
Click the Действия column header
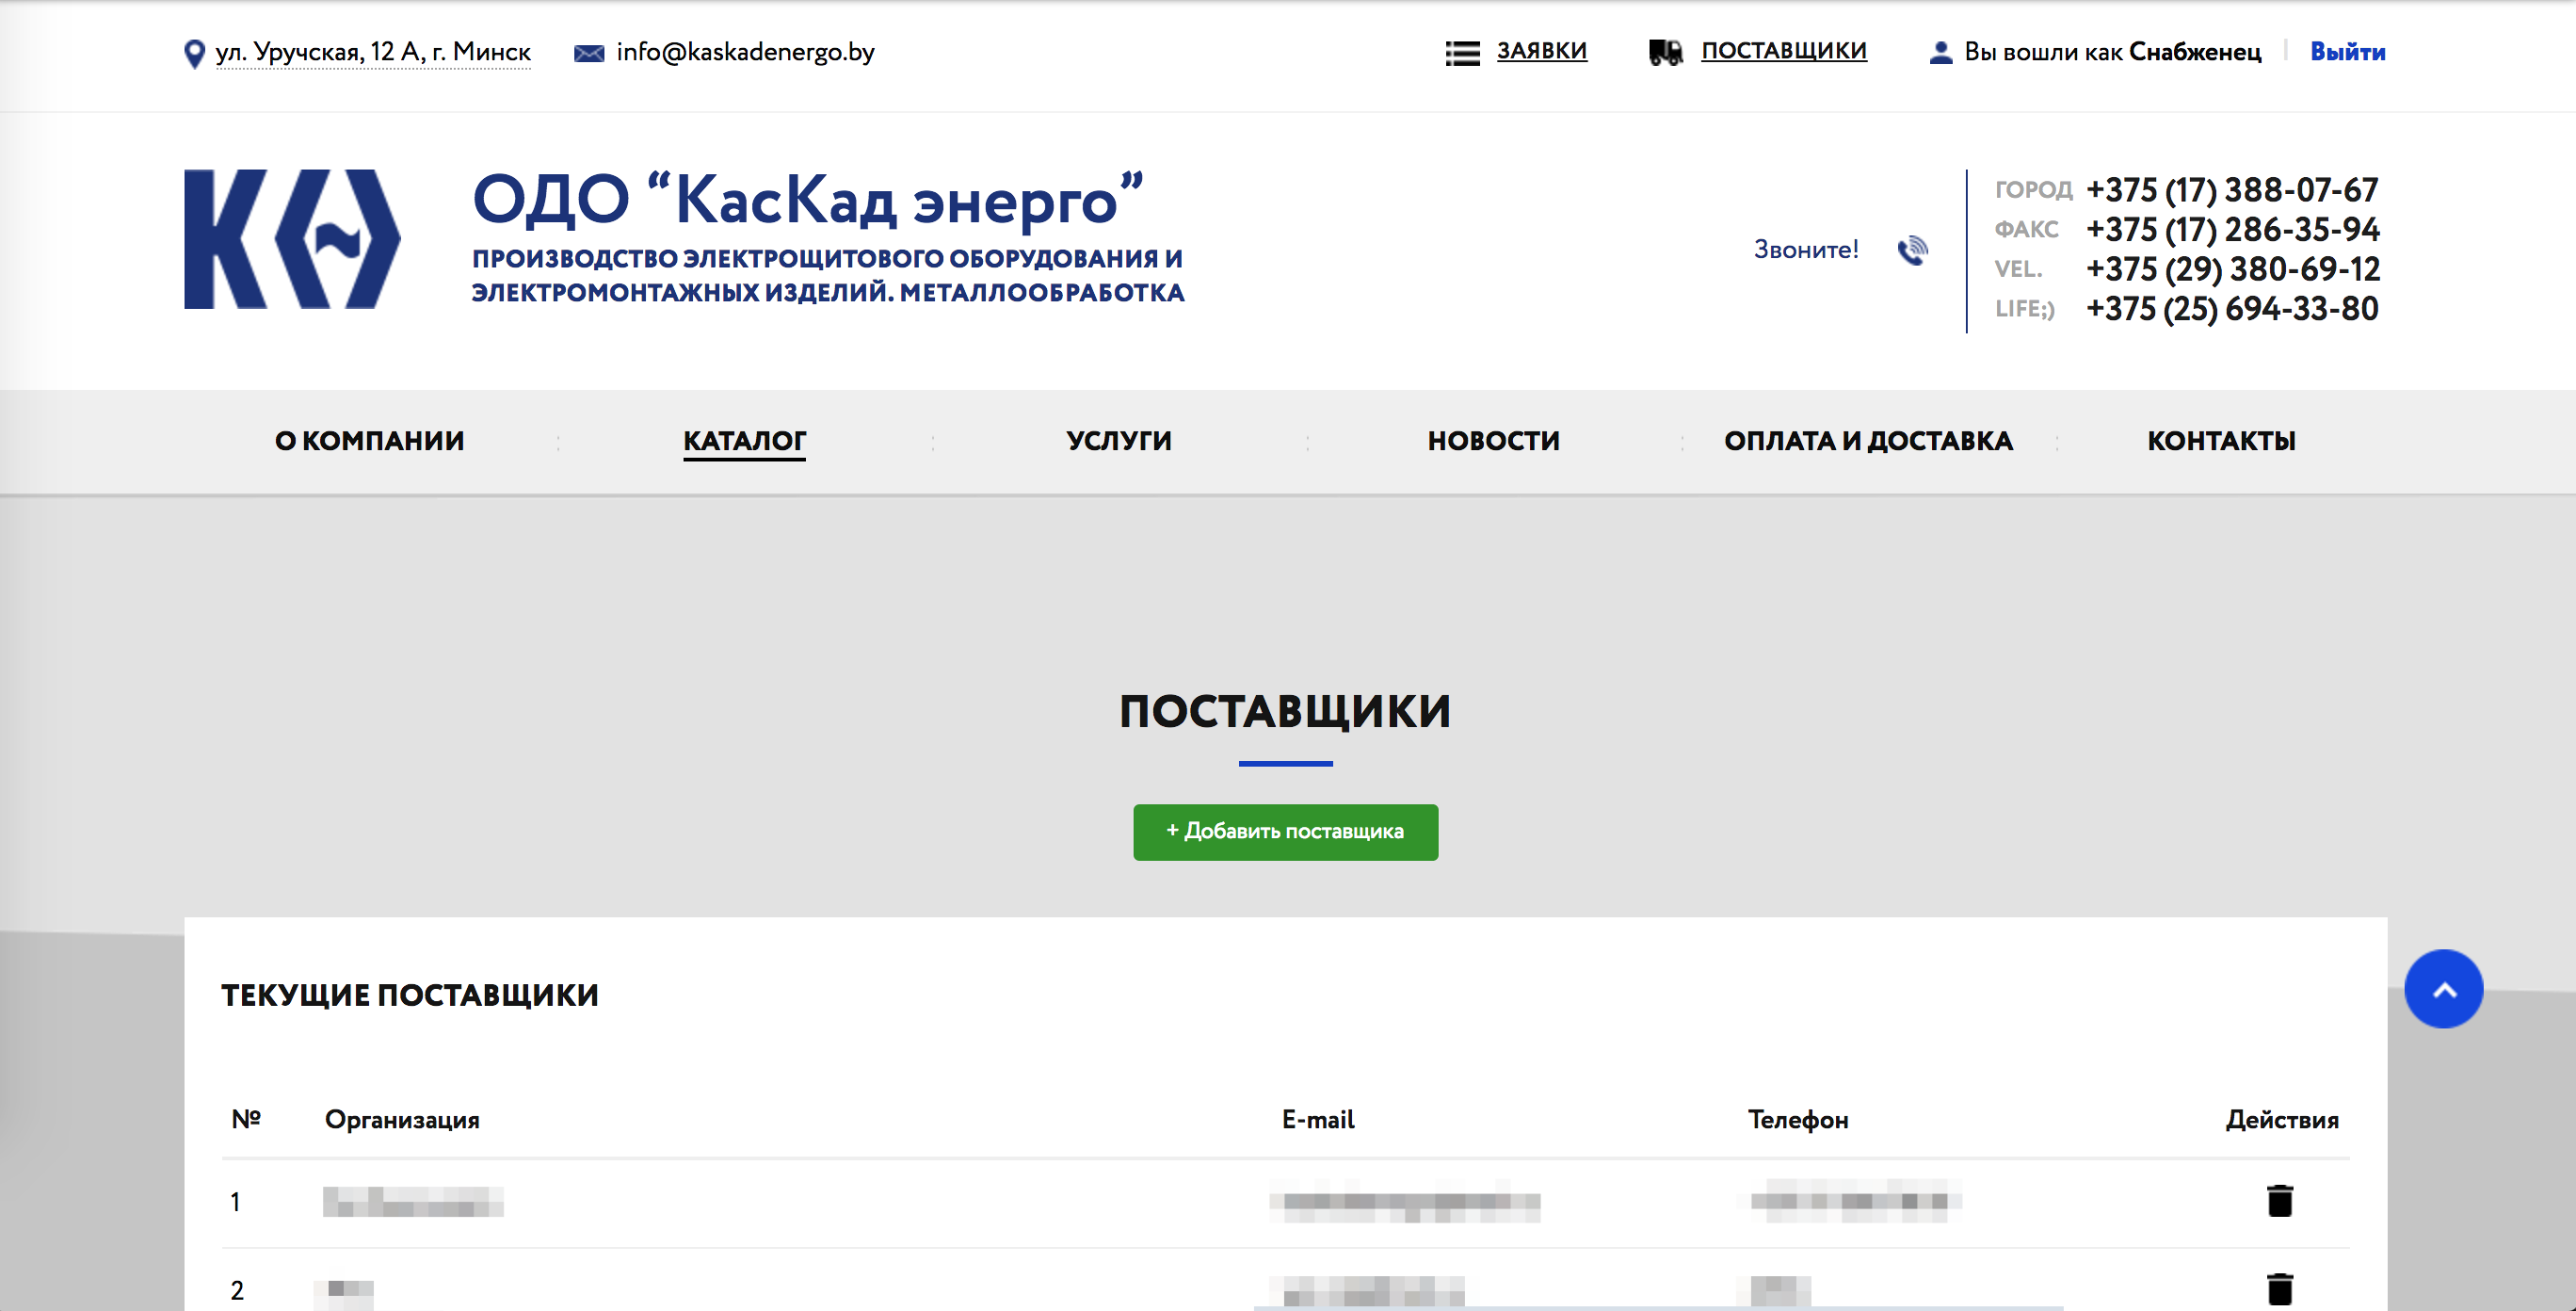2282,1120
